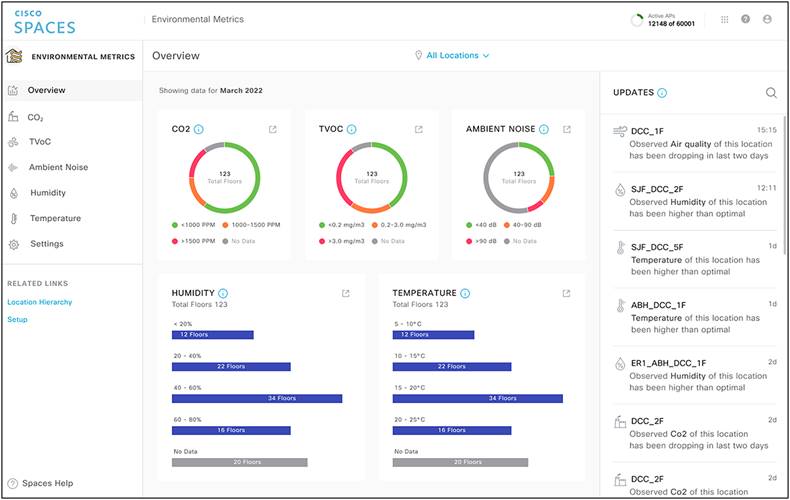
Task: Click orange 40-90 dB legend dot
Action: [507, 225]
